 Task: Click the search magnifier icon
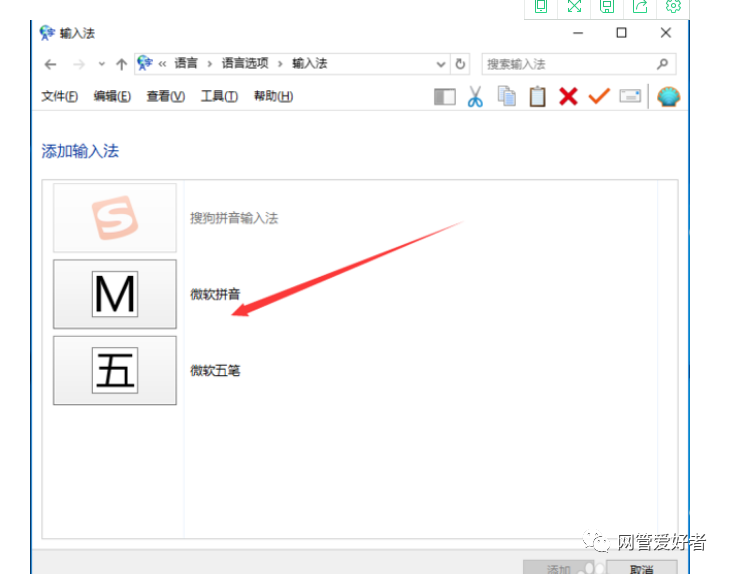(x=662, y=64)
